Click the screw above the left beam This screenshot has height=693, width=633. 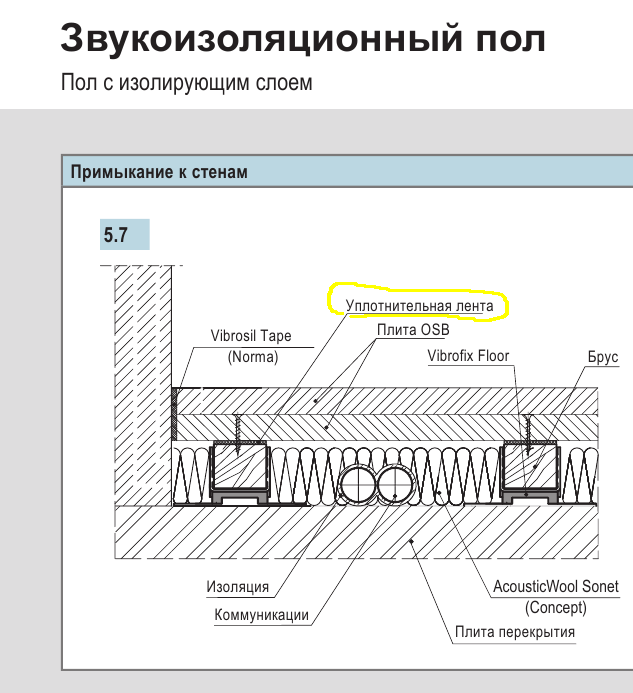pos(237,427)
